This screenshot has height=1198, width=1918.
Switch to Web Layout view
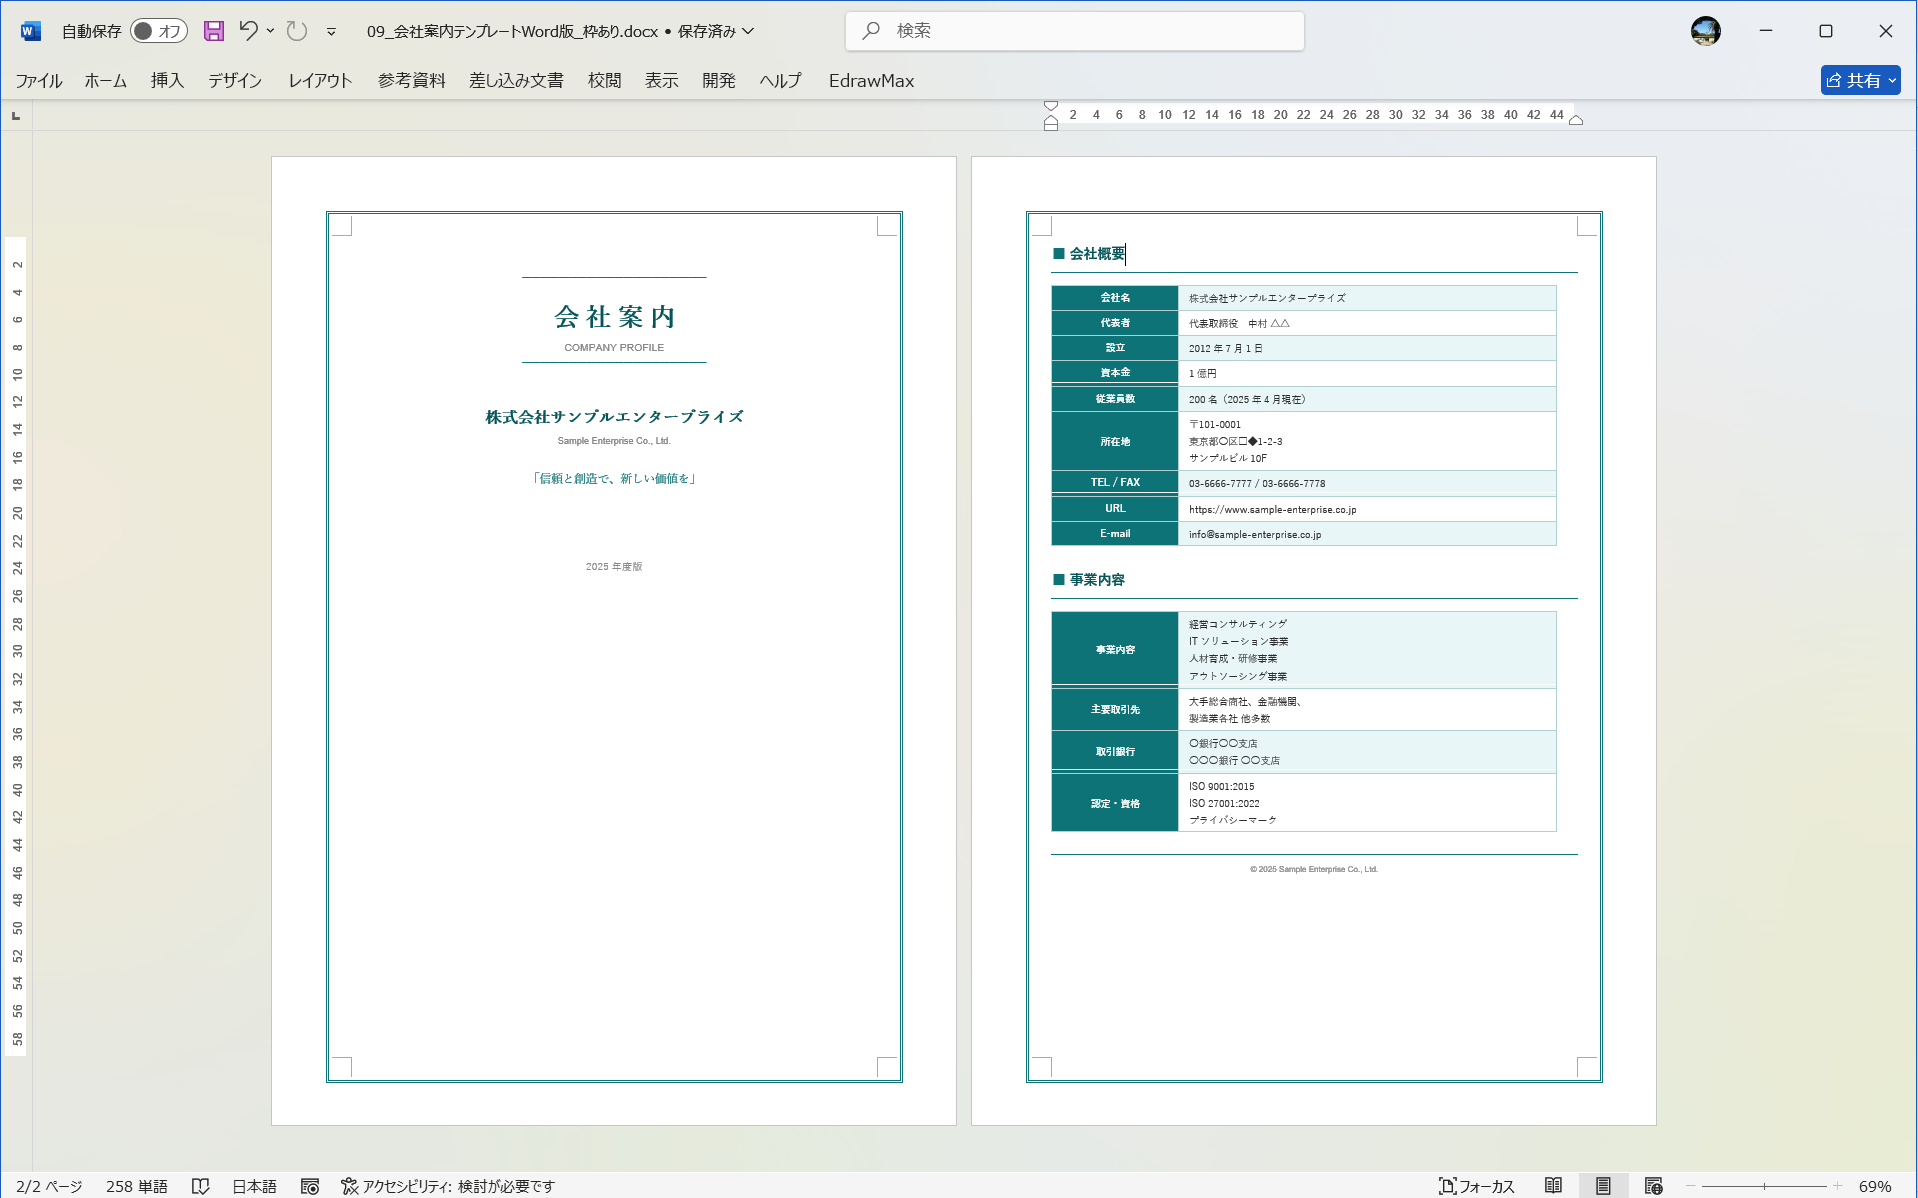[1653, 1186]
